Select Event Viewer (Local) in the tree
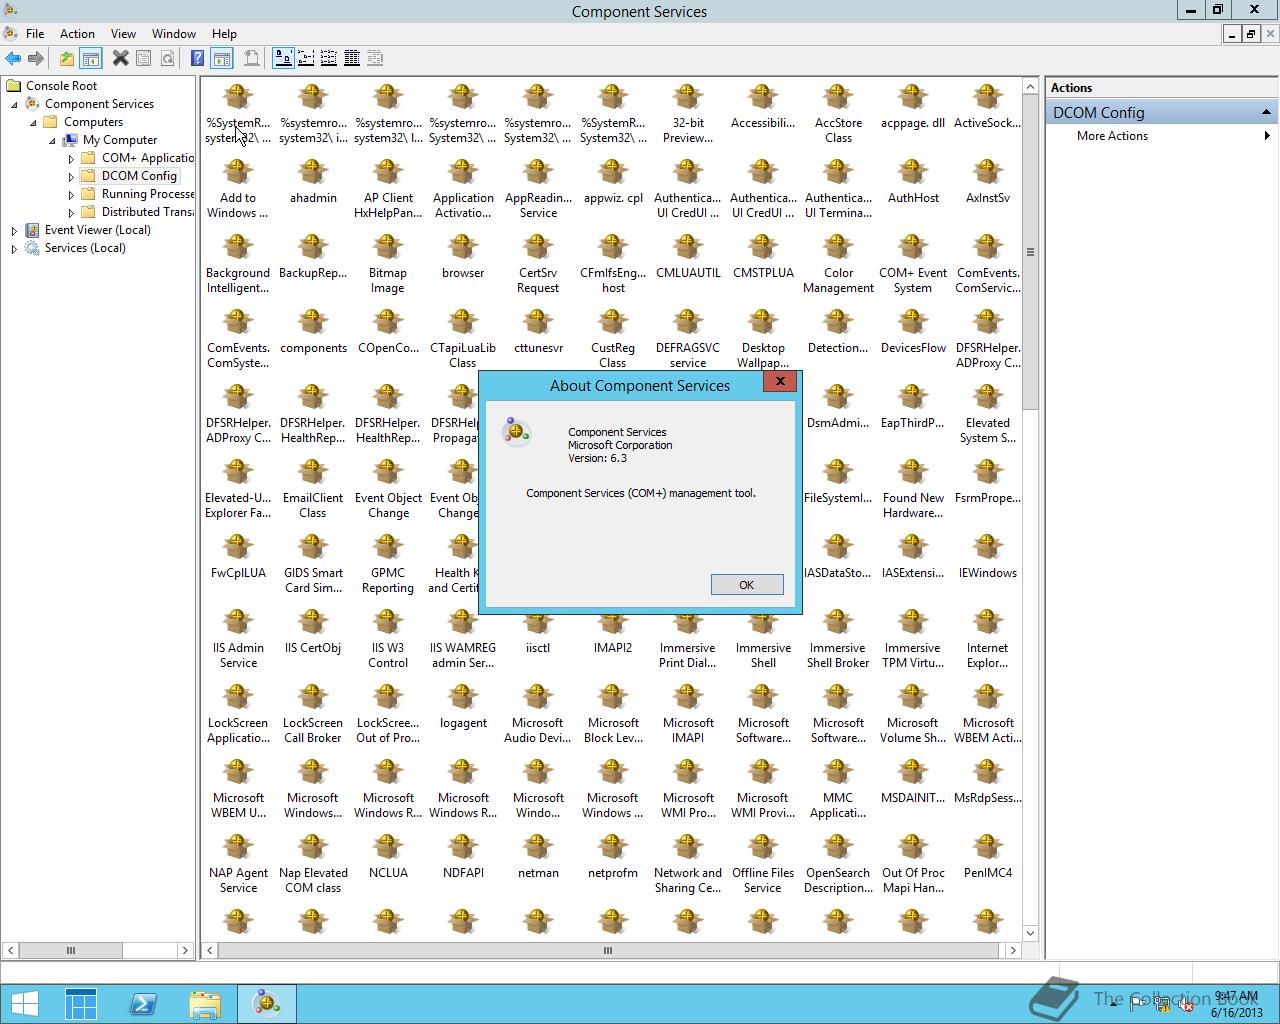Screen dimensions: 1280x1024 point(97,230)
